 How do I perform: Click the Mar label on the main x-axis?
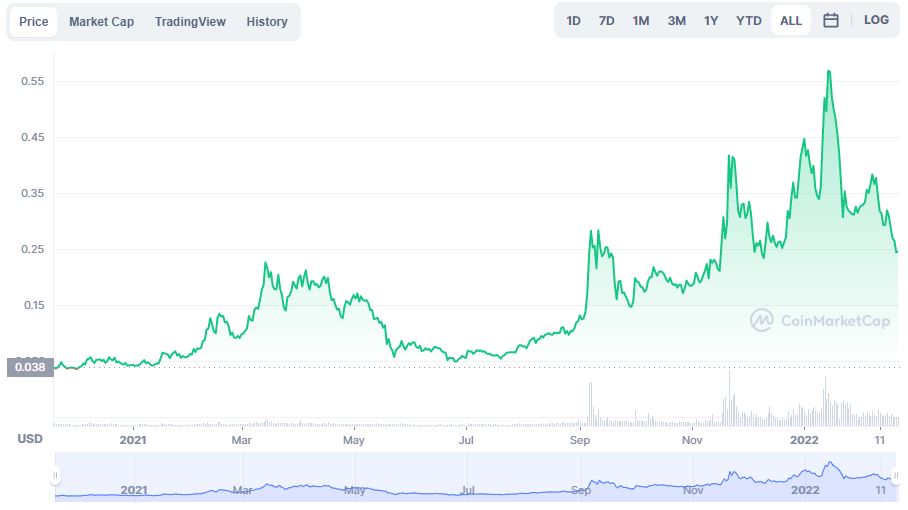click(241, 440)
